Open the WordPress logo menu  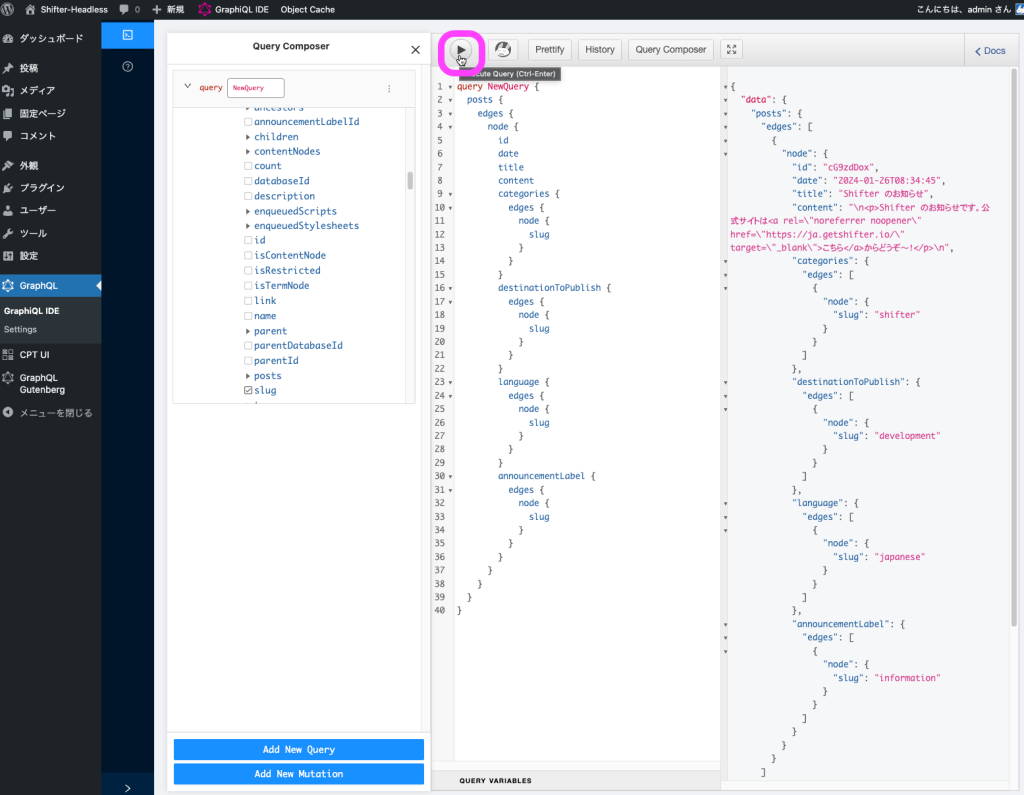pyautogui.click(x=8, y=9)
